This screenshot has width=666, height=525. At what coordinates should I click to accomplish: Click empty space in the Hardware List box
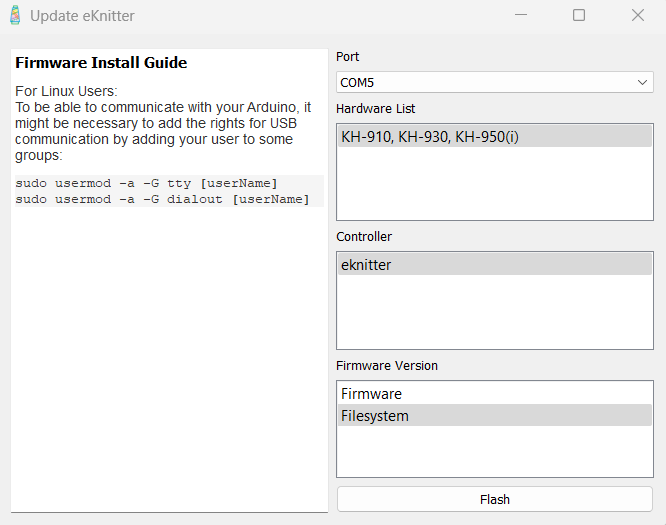(494, 185)
